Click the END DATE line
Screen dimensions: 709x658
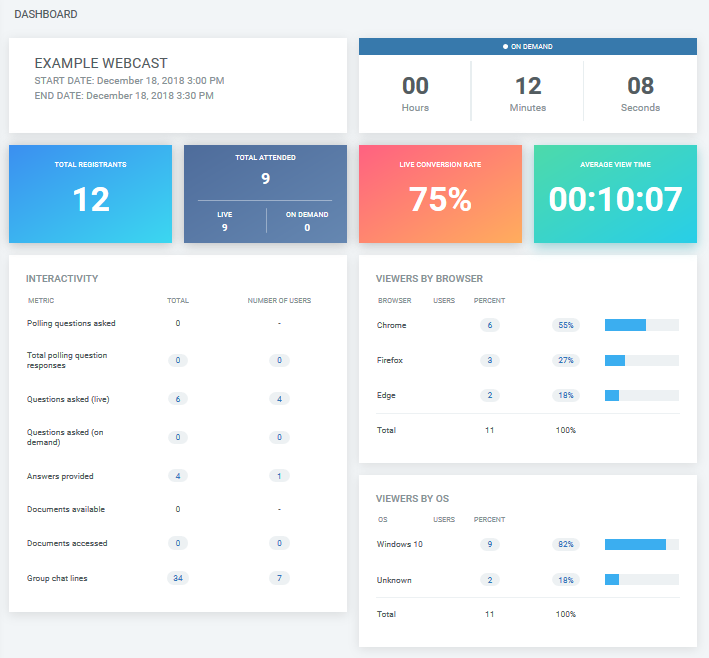[124, 95]
